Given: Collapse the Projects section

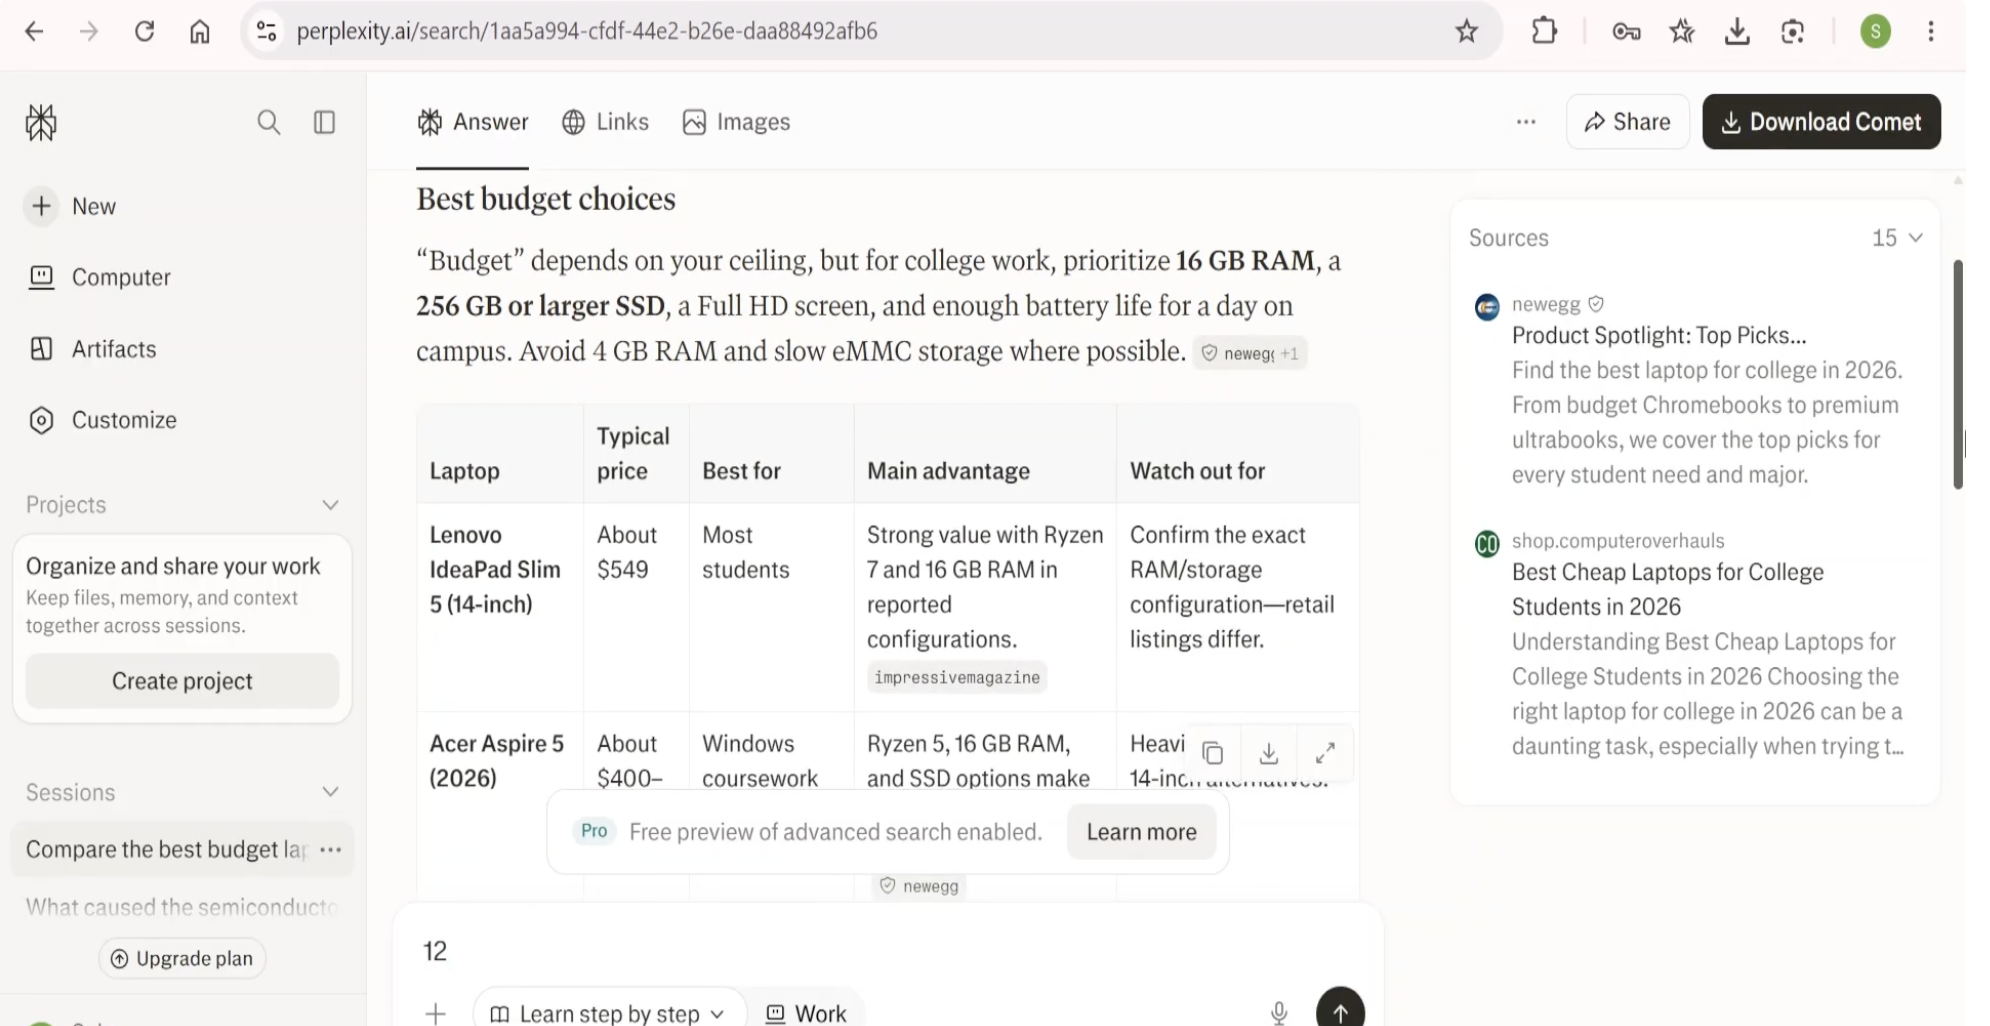Looking at the screenshot, I should (x=330, y=505).
